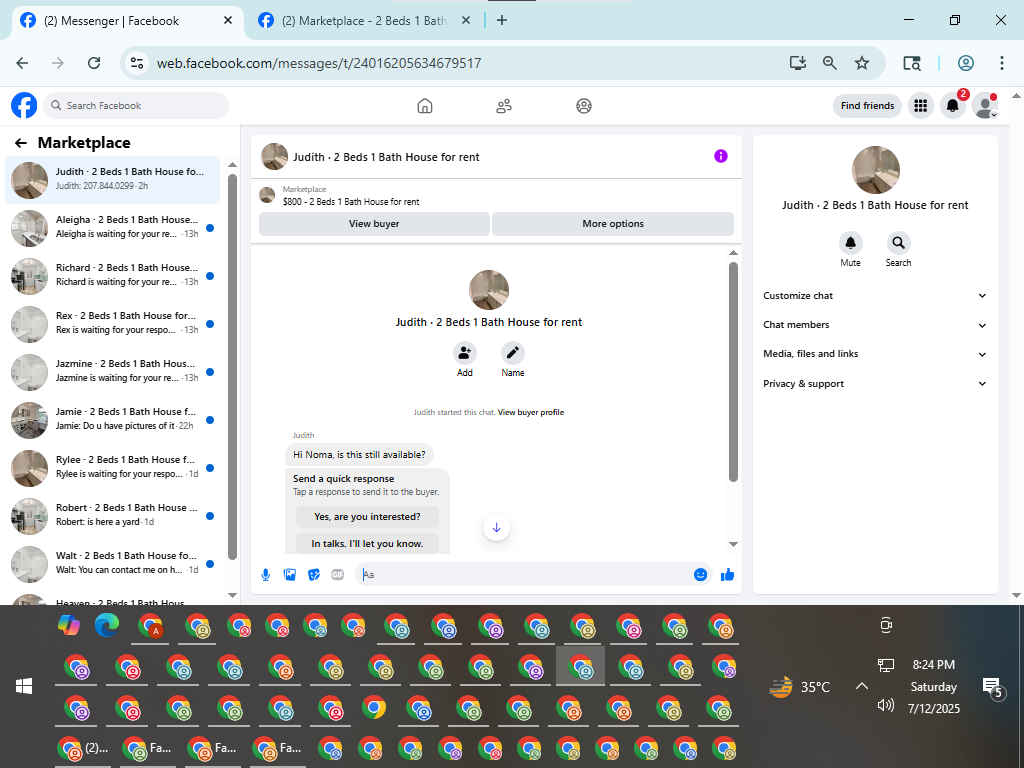
Task: Click the Find friends button
Action: (x=867, y=106)
